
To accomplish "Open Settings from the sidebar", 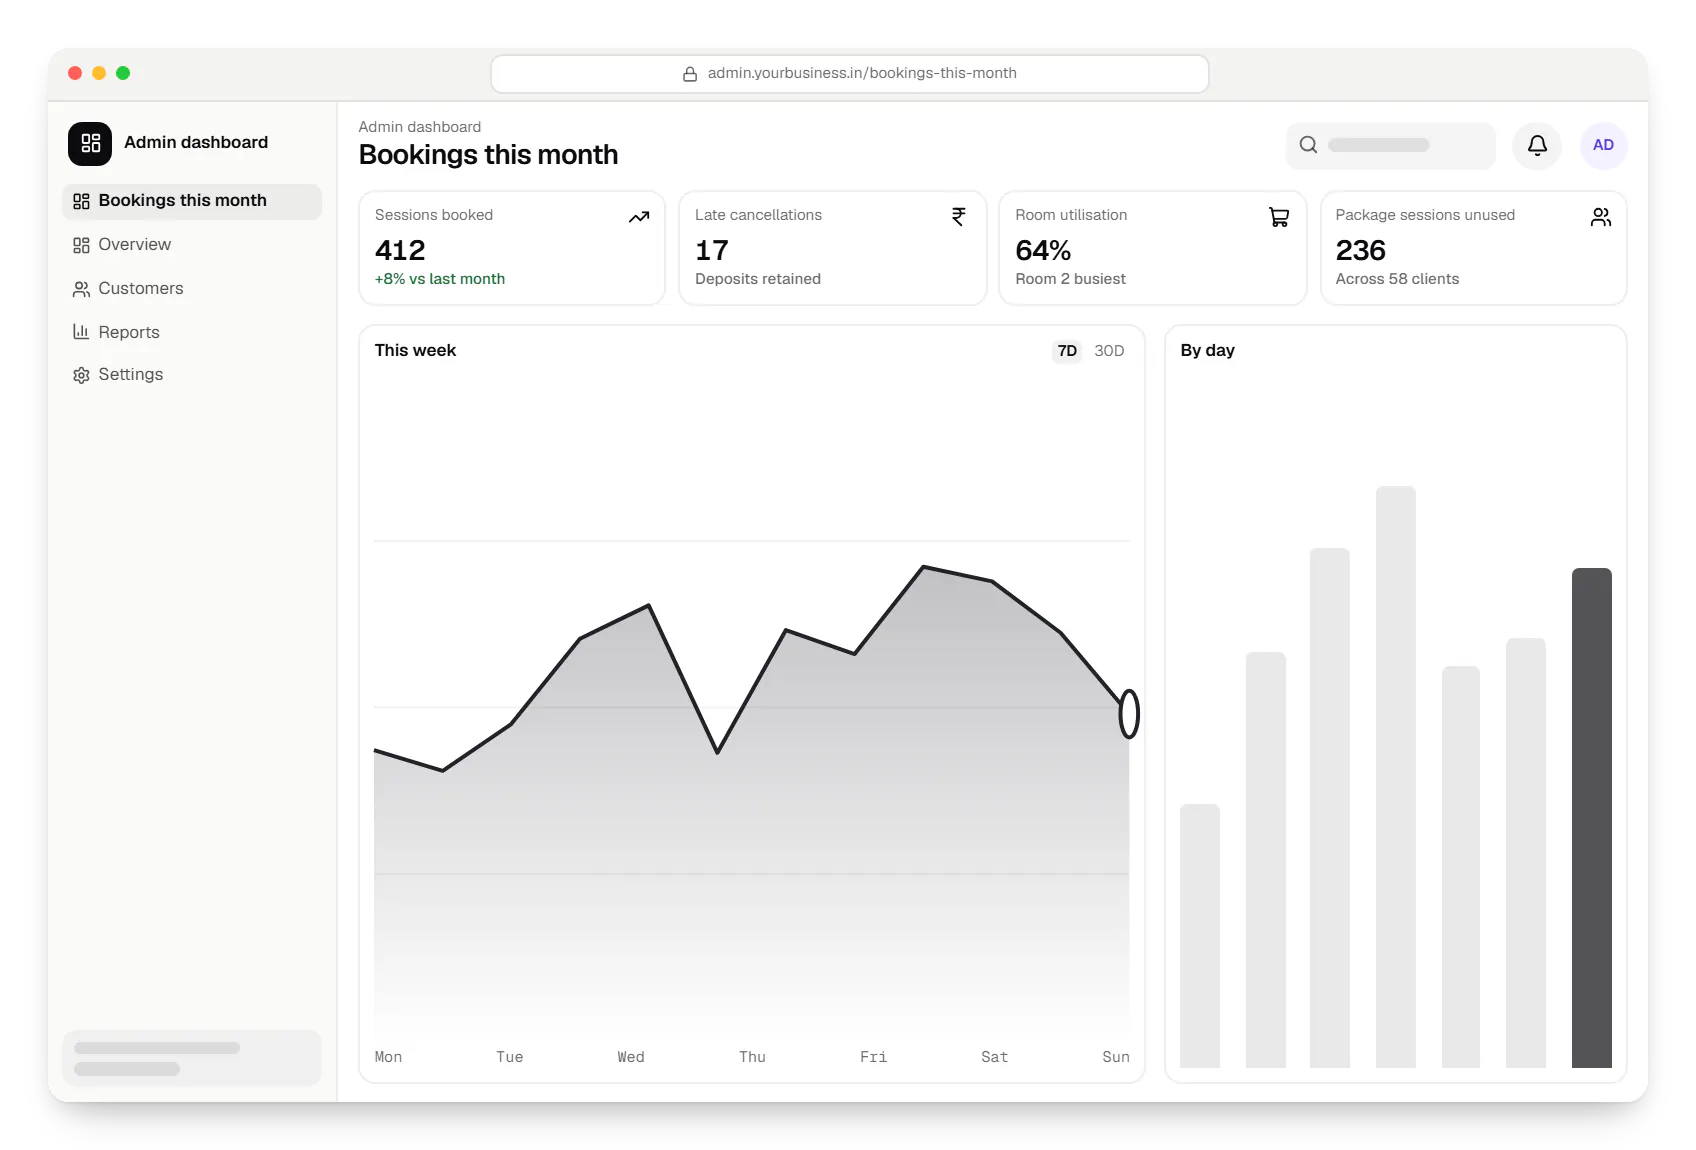I will point(192,375).
